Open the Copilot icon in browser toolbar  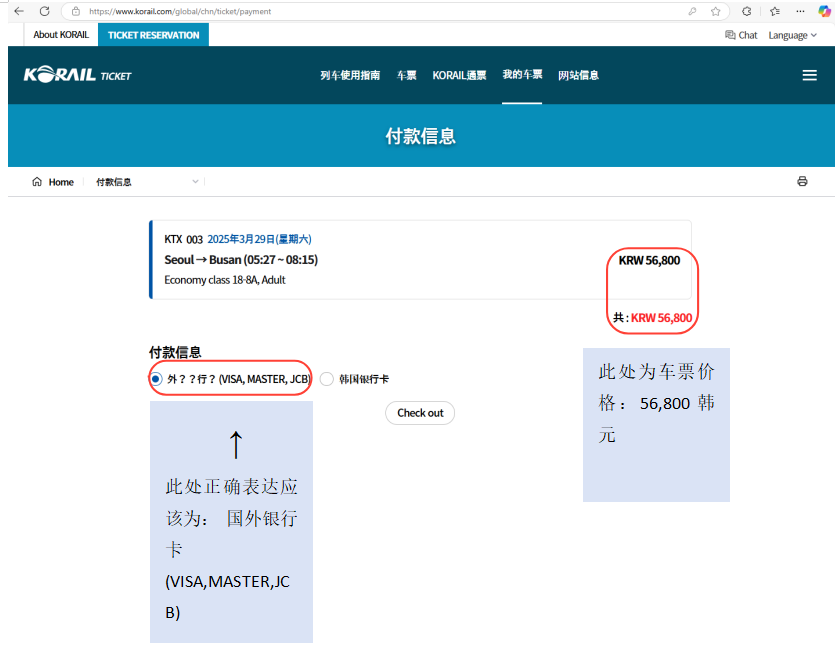pos(825,11)
